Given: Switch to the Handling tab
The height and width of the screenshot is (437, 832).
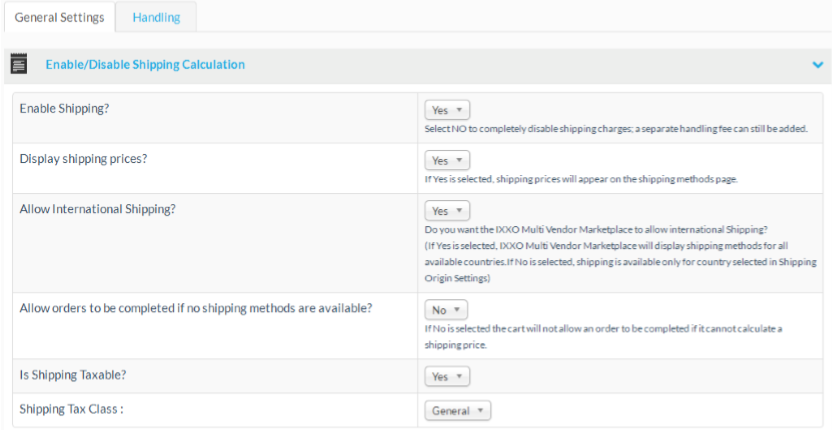Looking at the screenshot, I should (x=156, y=17).
